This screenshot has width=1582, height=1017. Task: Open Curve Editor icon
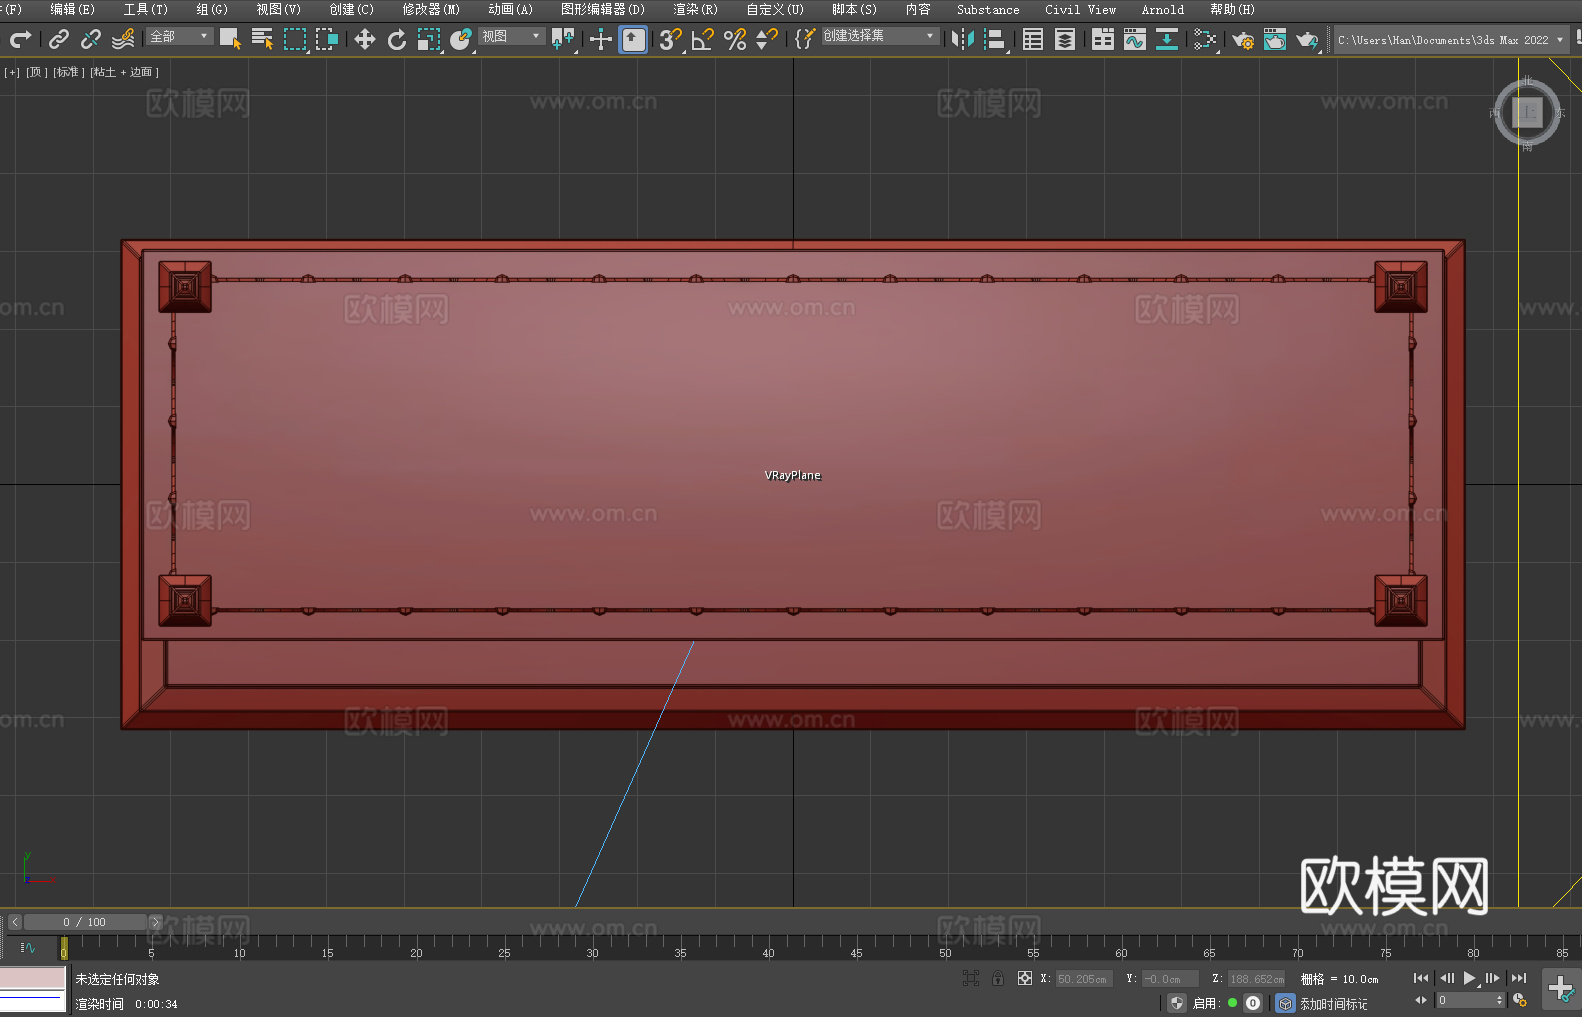[x=1135, y=39]
